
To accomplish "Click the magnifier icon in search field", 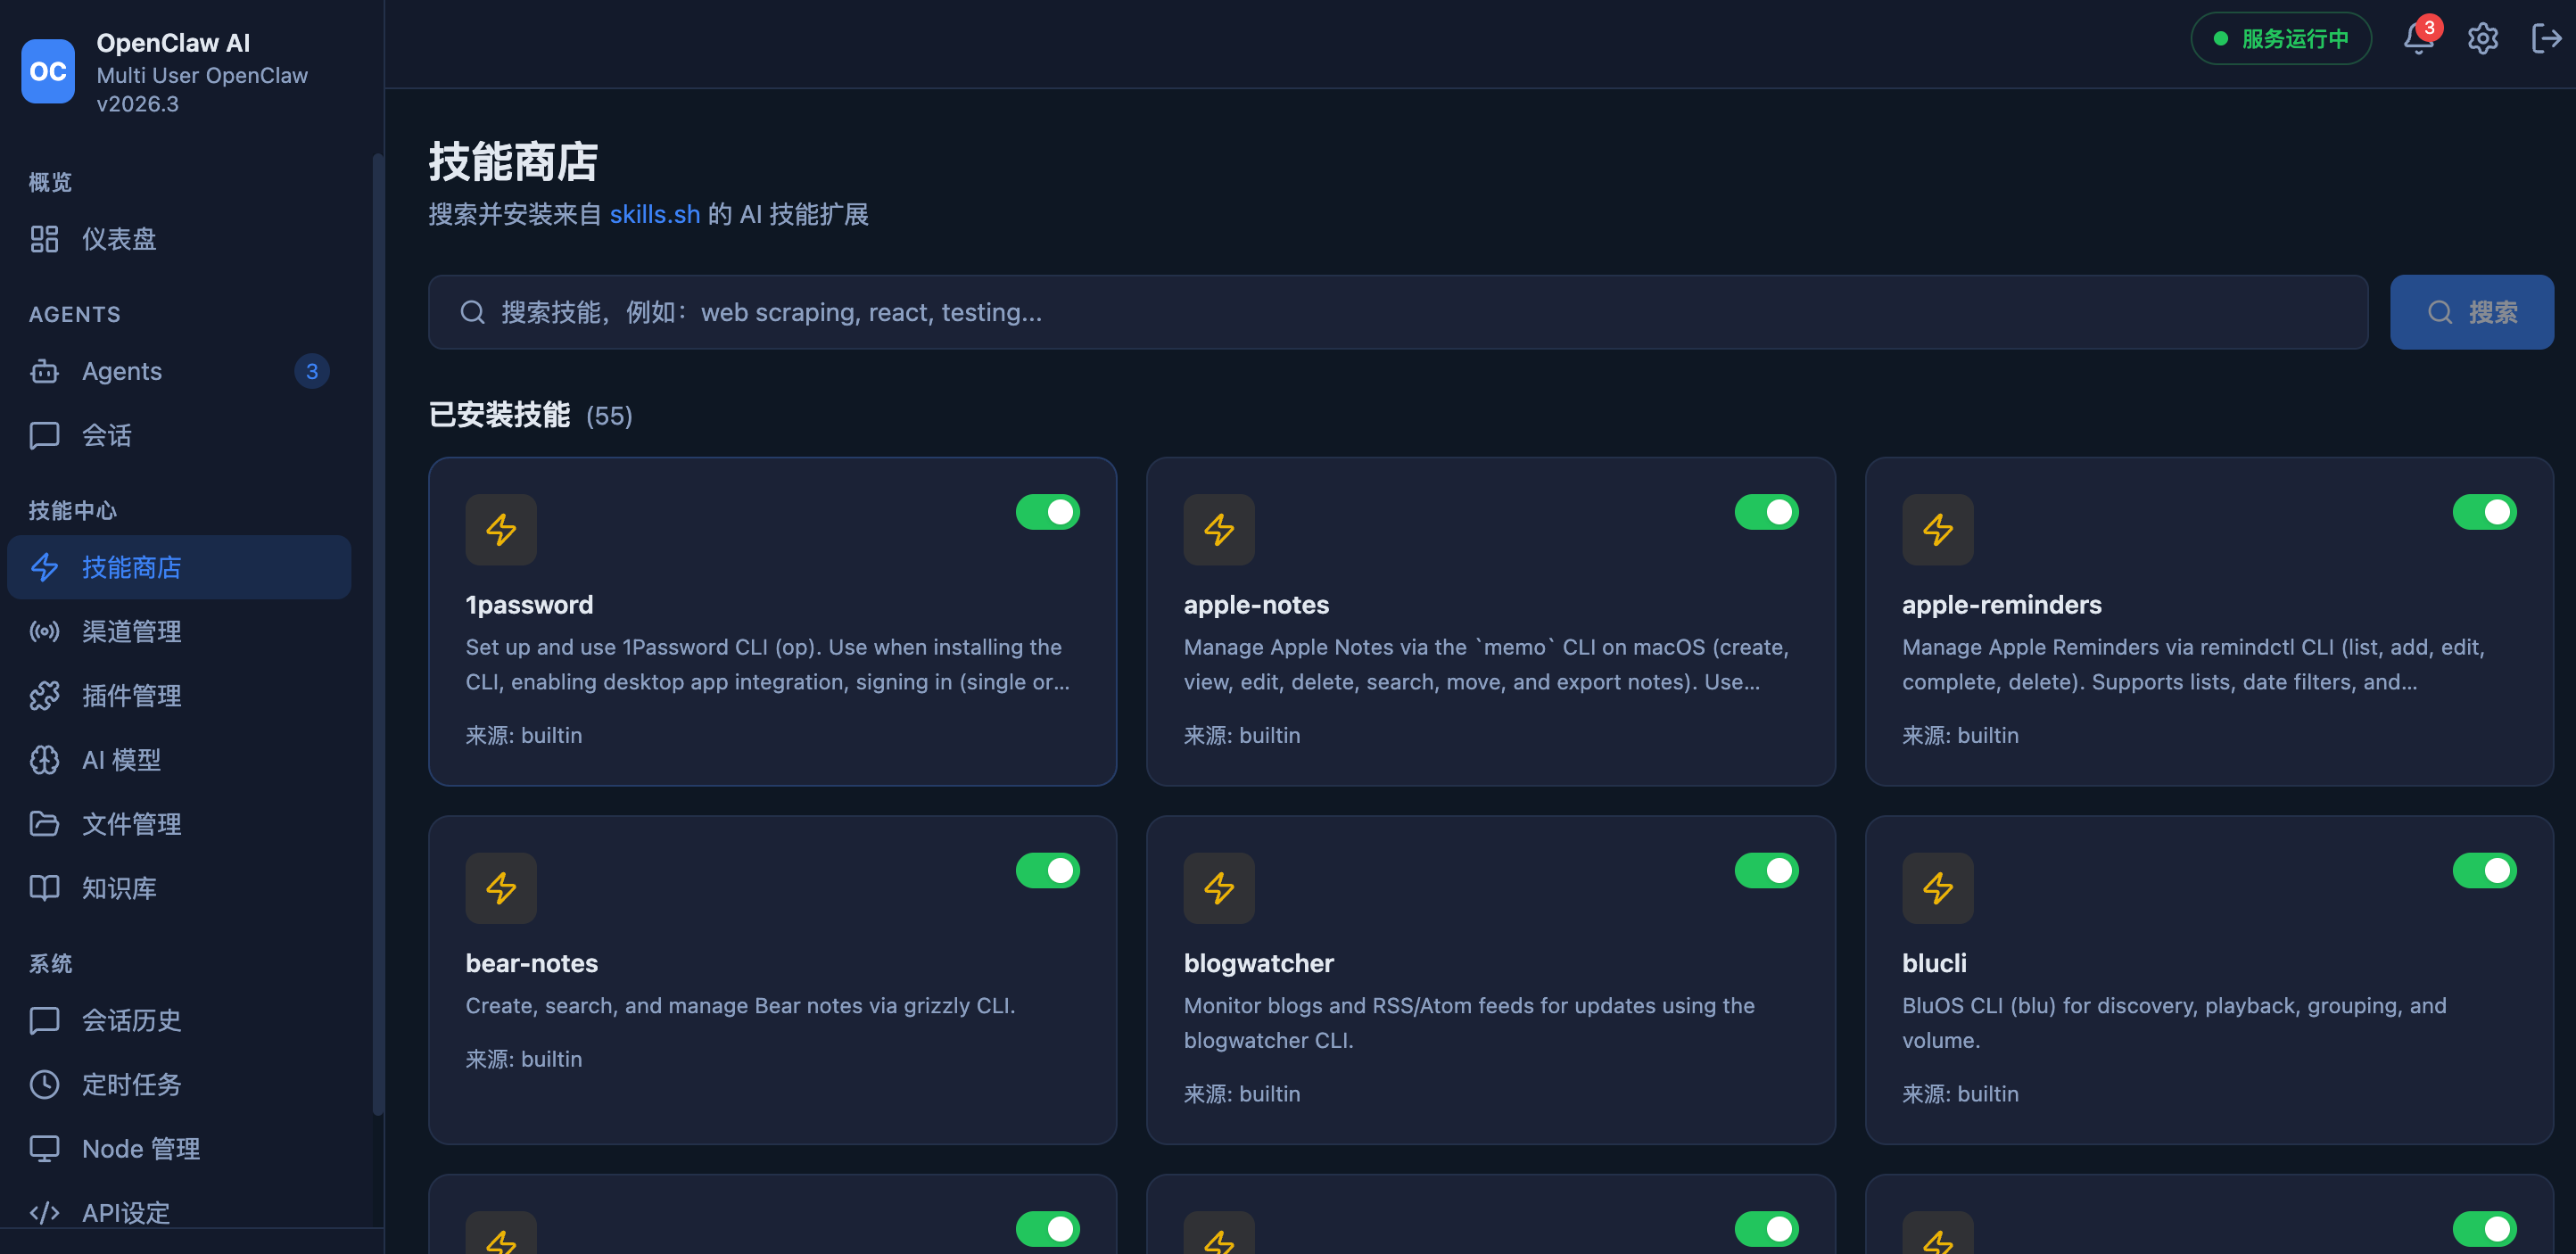I will (x=472, y=312).
